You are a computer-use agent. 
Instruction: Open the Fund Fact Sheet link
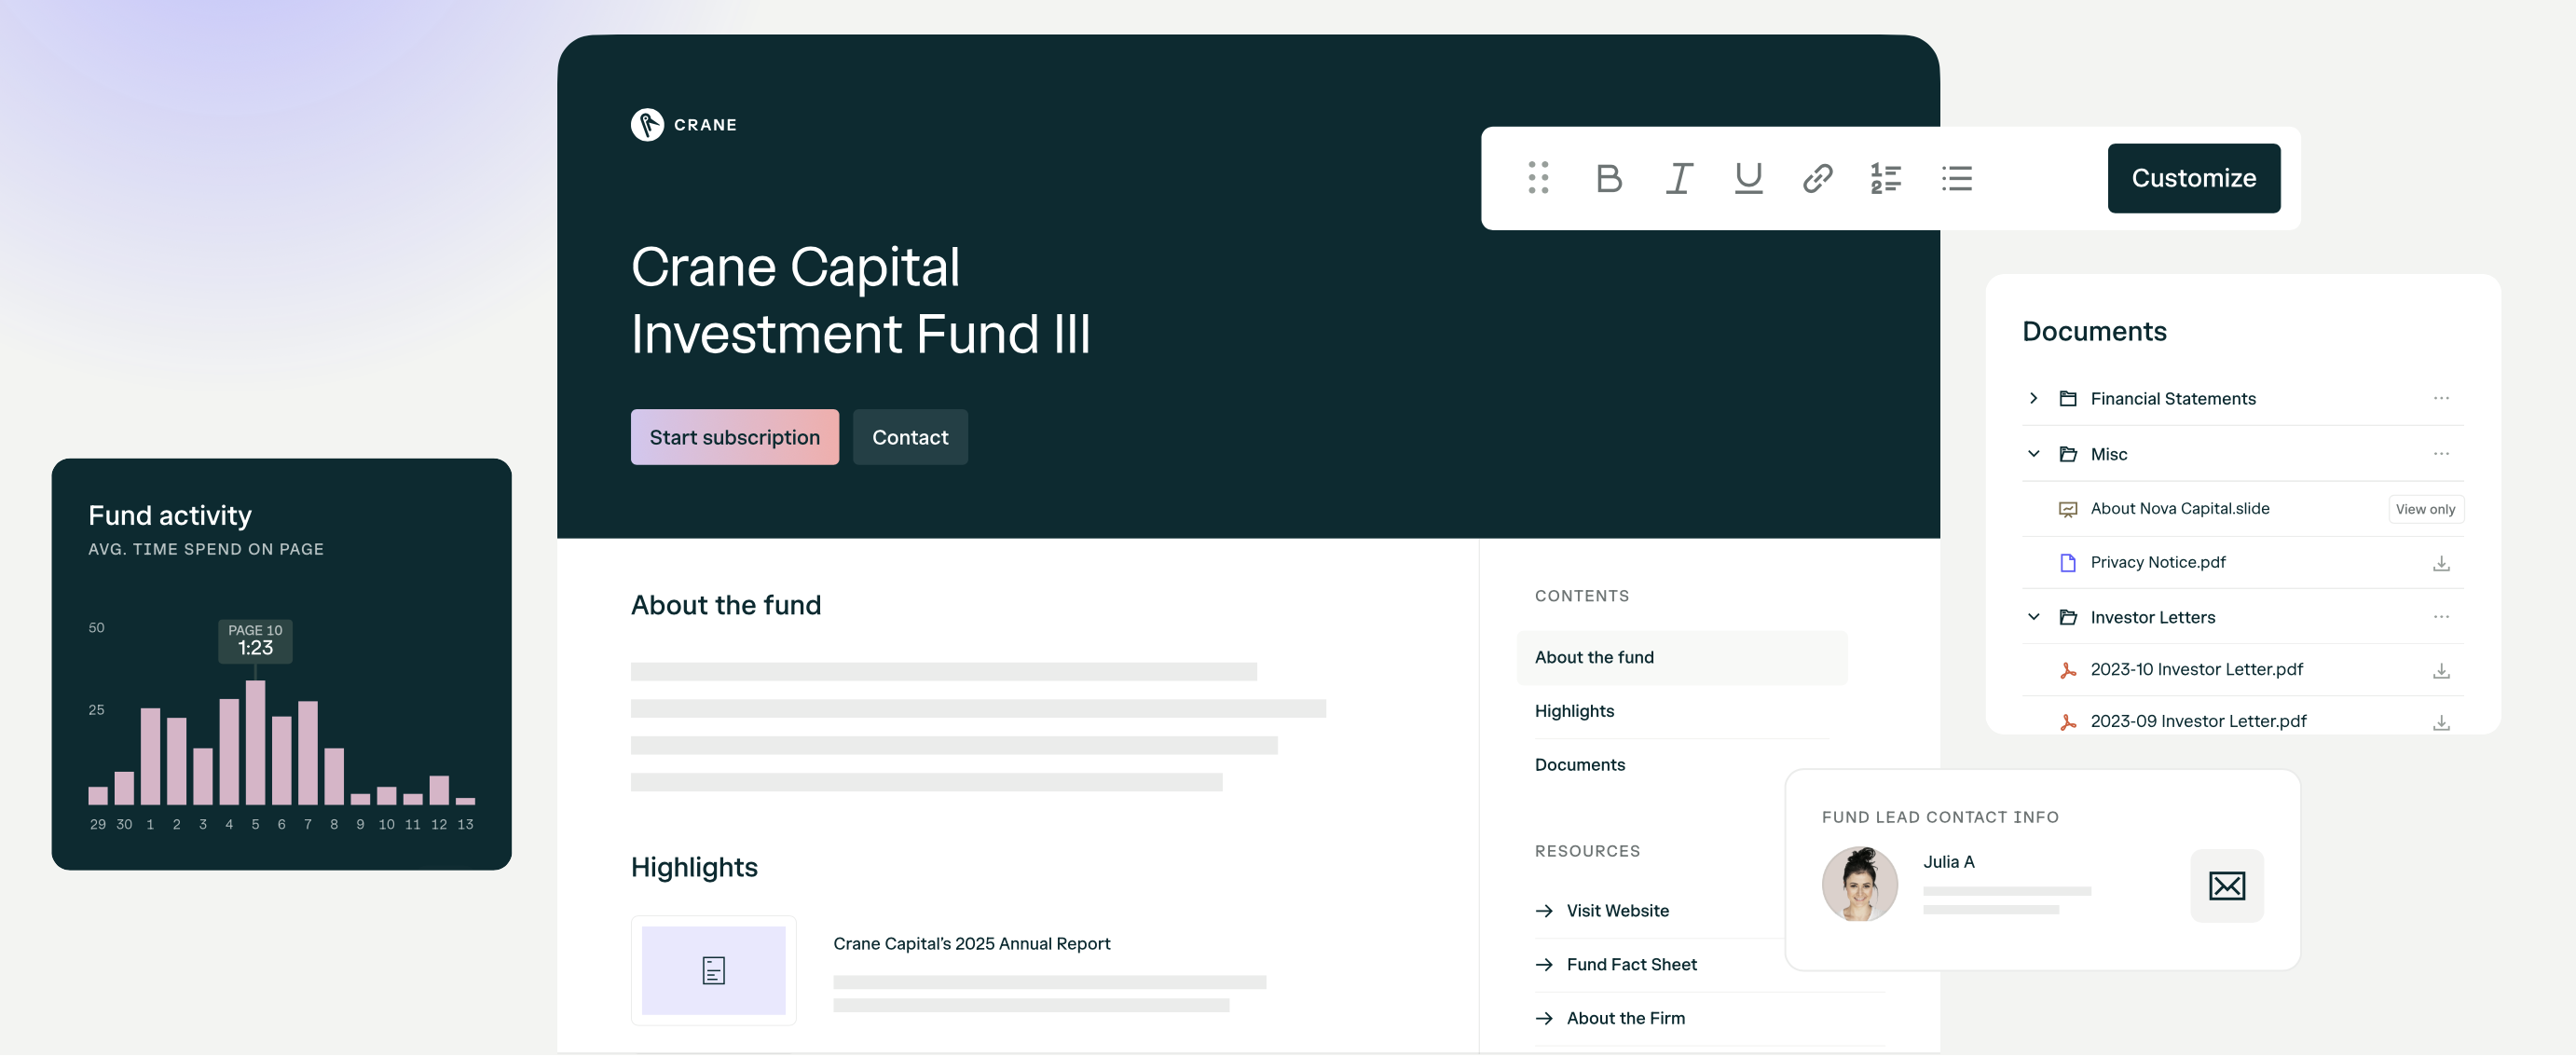(1630, 965)
